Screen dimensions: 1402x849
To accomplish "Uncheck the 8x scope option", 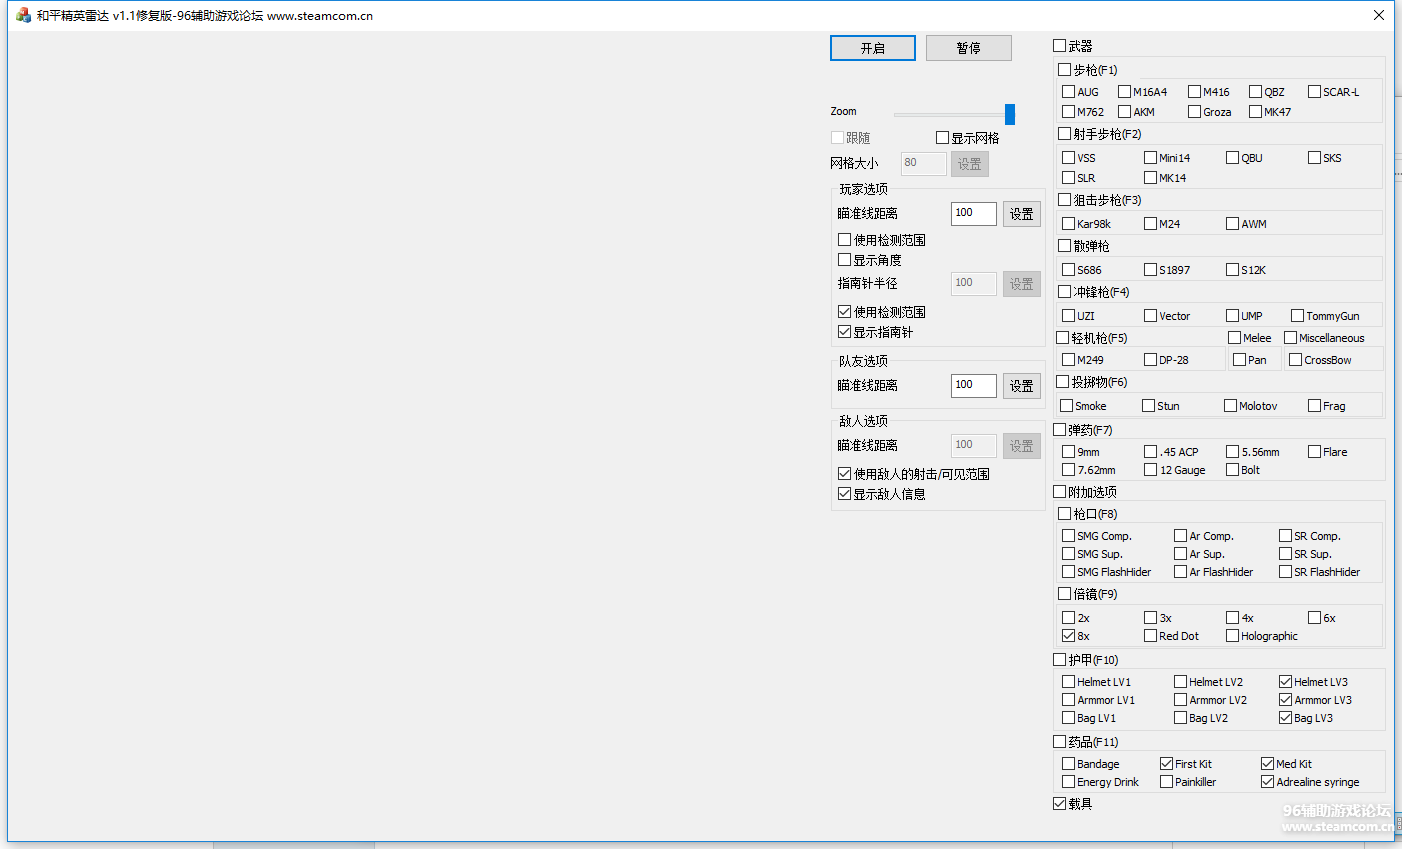I will pyautogui.click(x=1069, y=636).
